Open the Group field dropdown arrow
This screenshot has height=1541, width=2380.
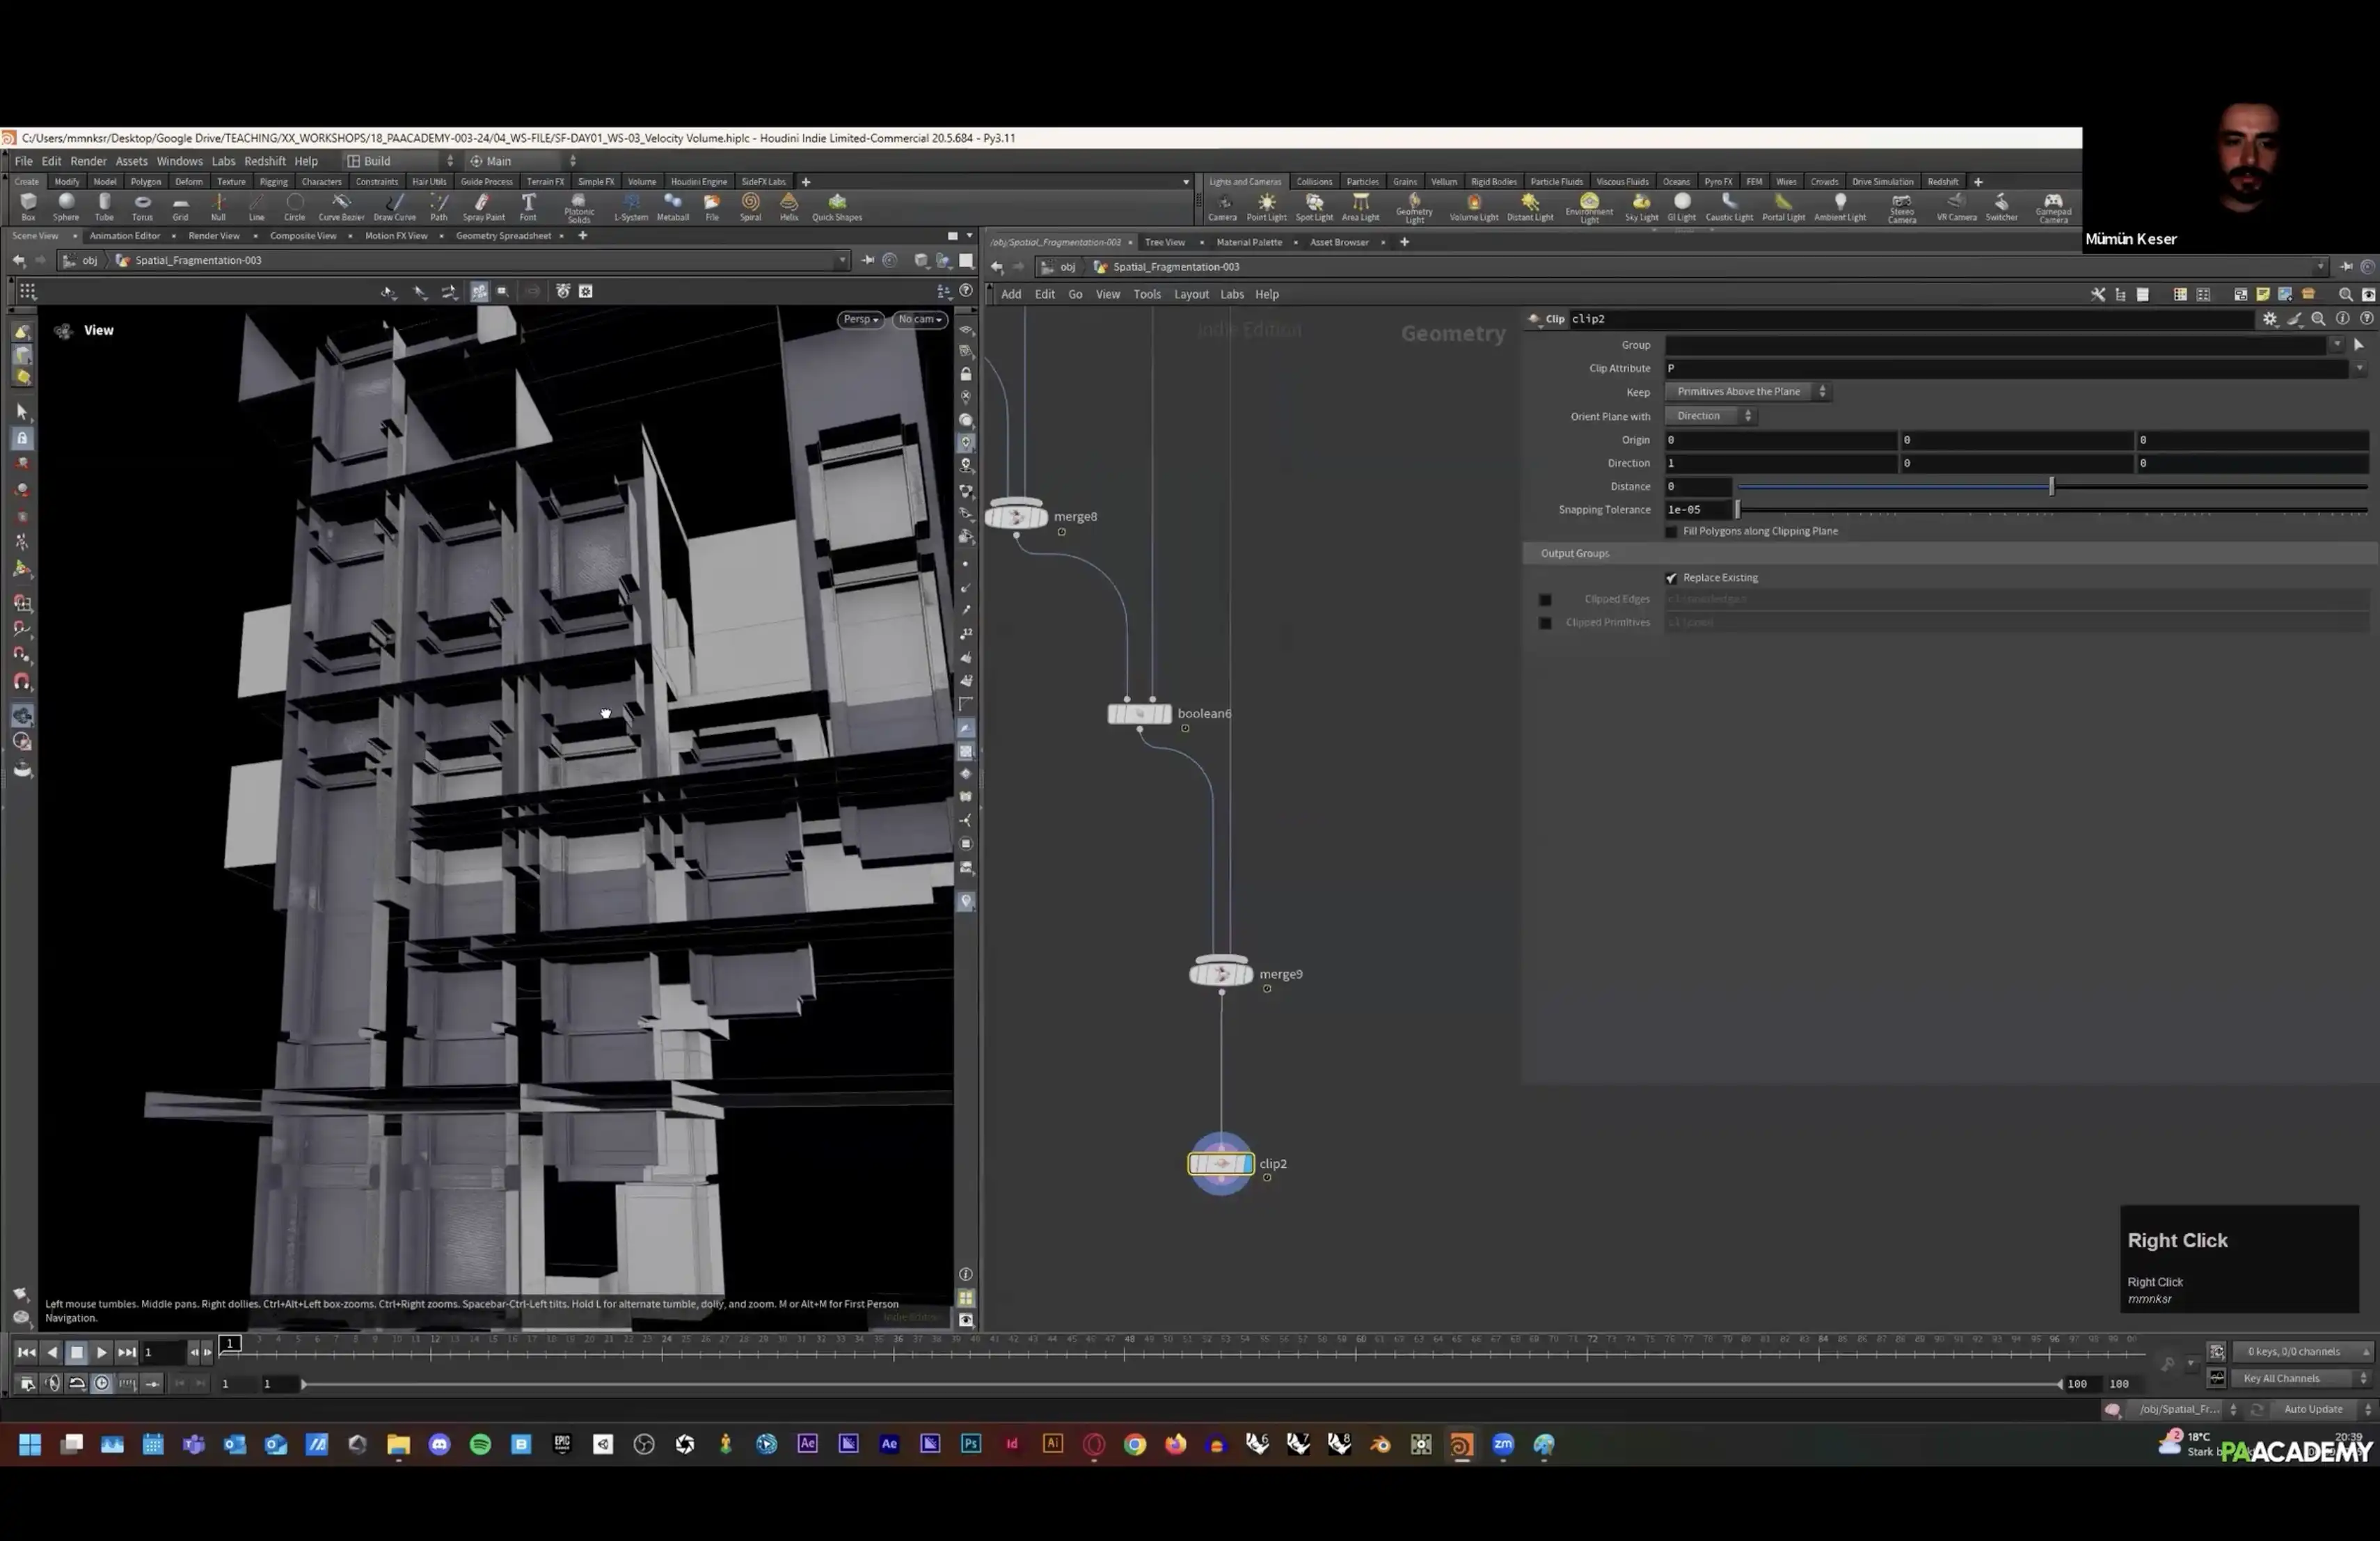[x=2336, y=344]
